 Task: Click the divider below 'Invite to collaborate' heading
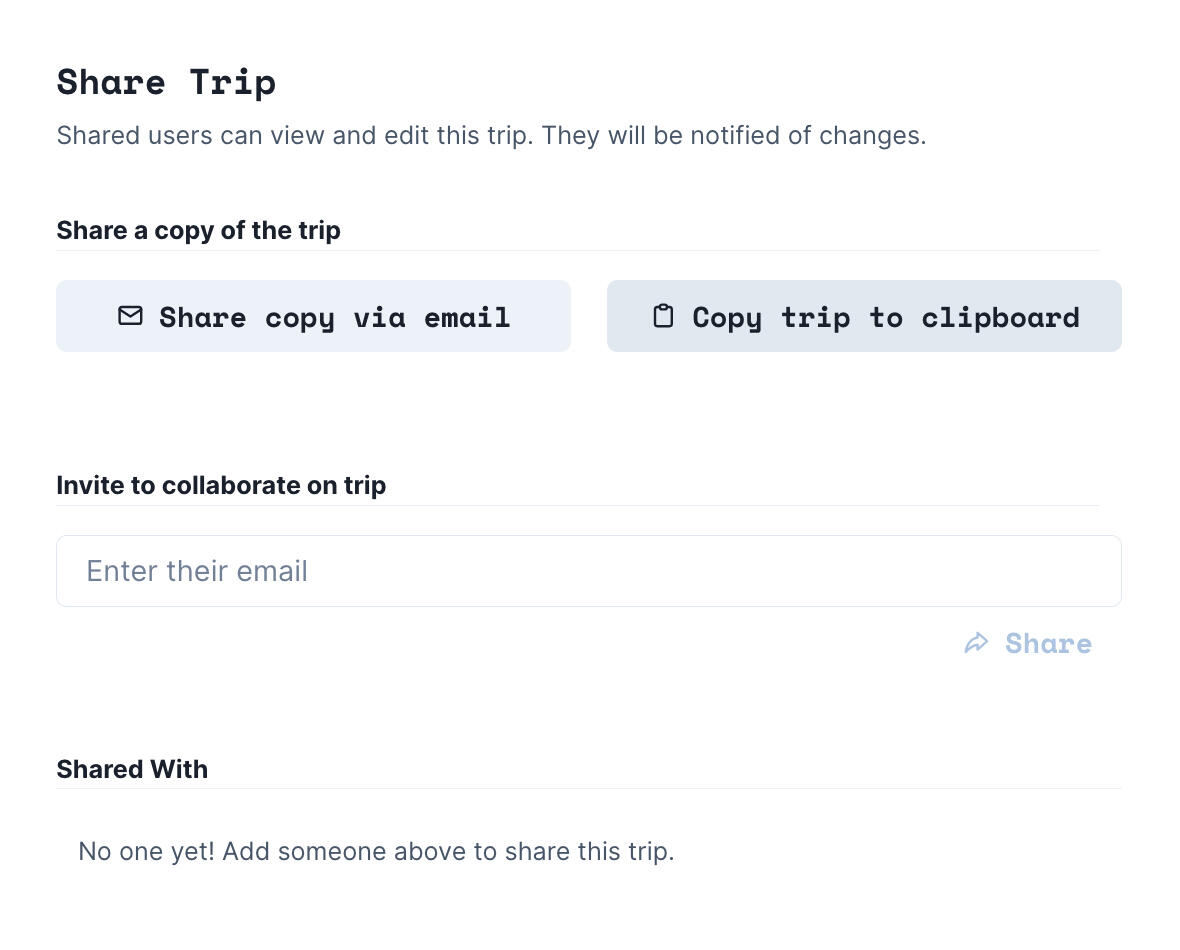click(x=578, y=505)
